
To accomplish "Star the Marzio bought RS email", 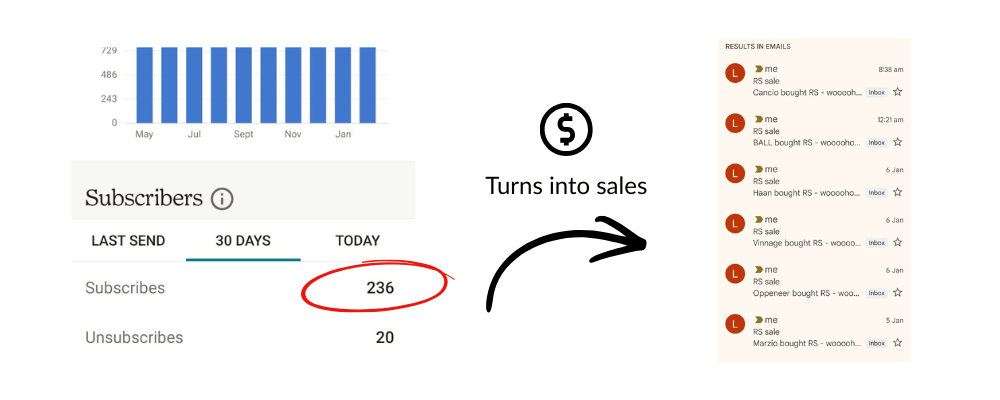I will tap(897, 343).
